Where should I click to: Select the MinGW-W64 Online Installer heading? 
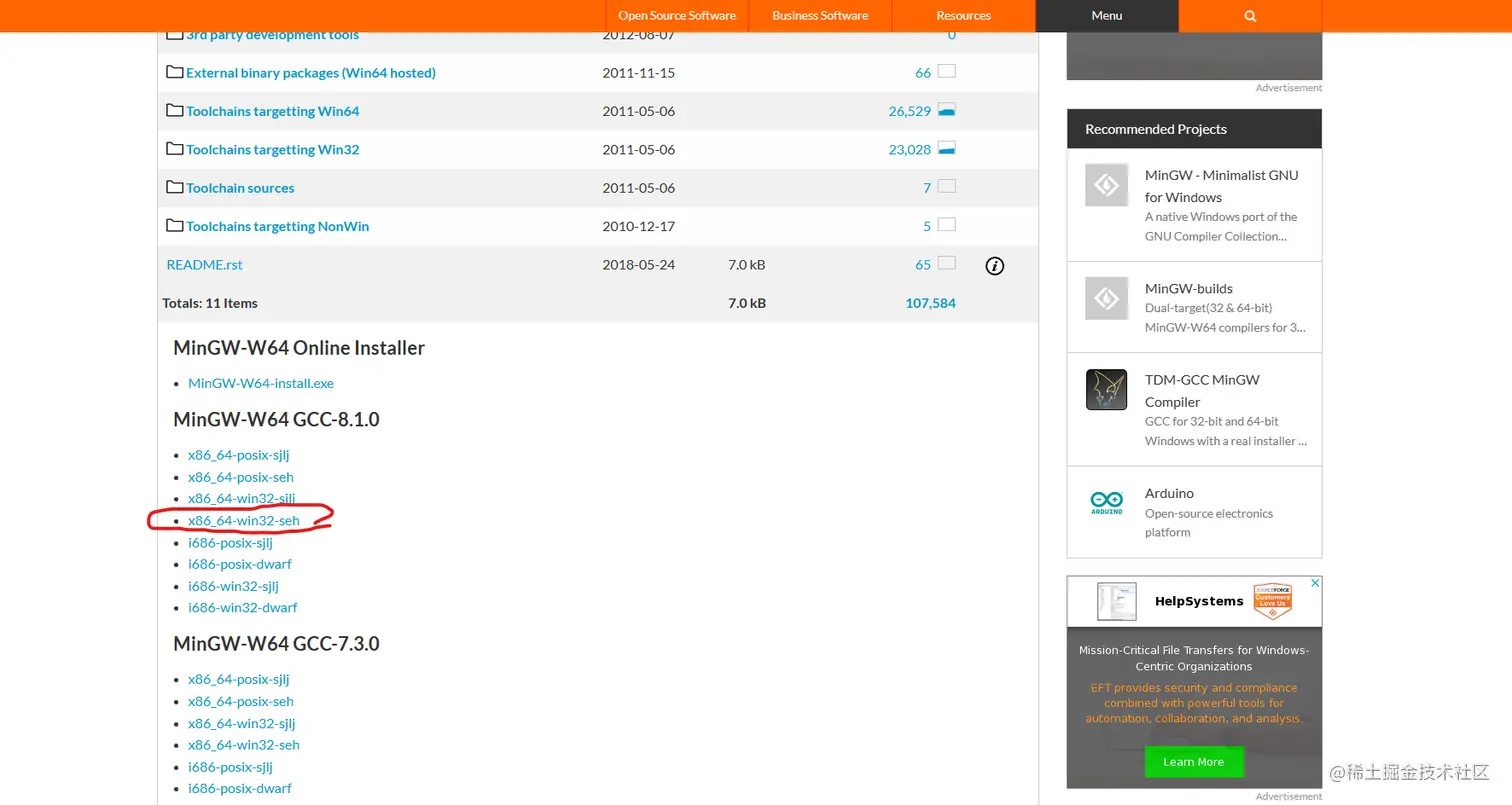coord(299,348)
